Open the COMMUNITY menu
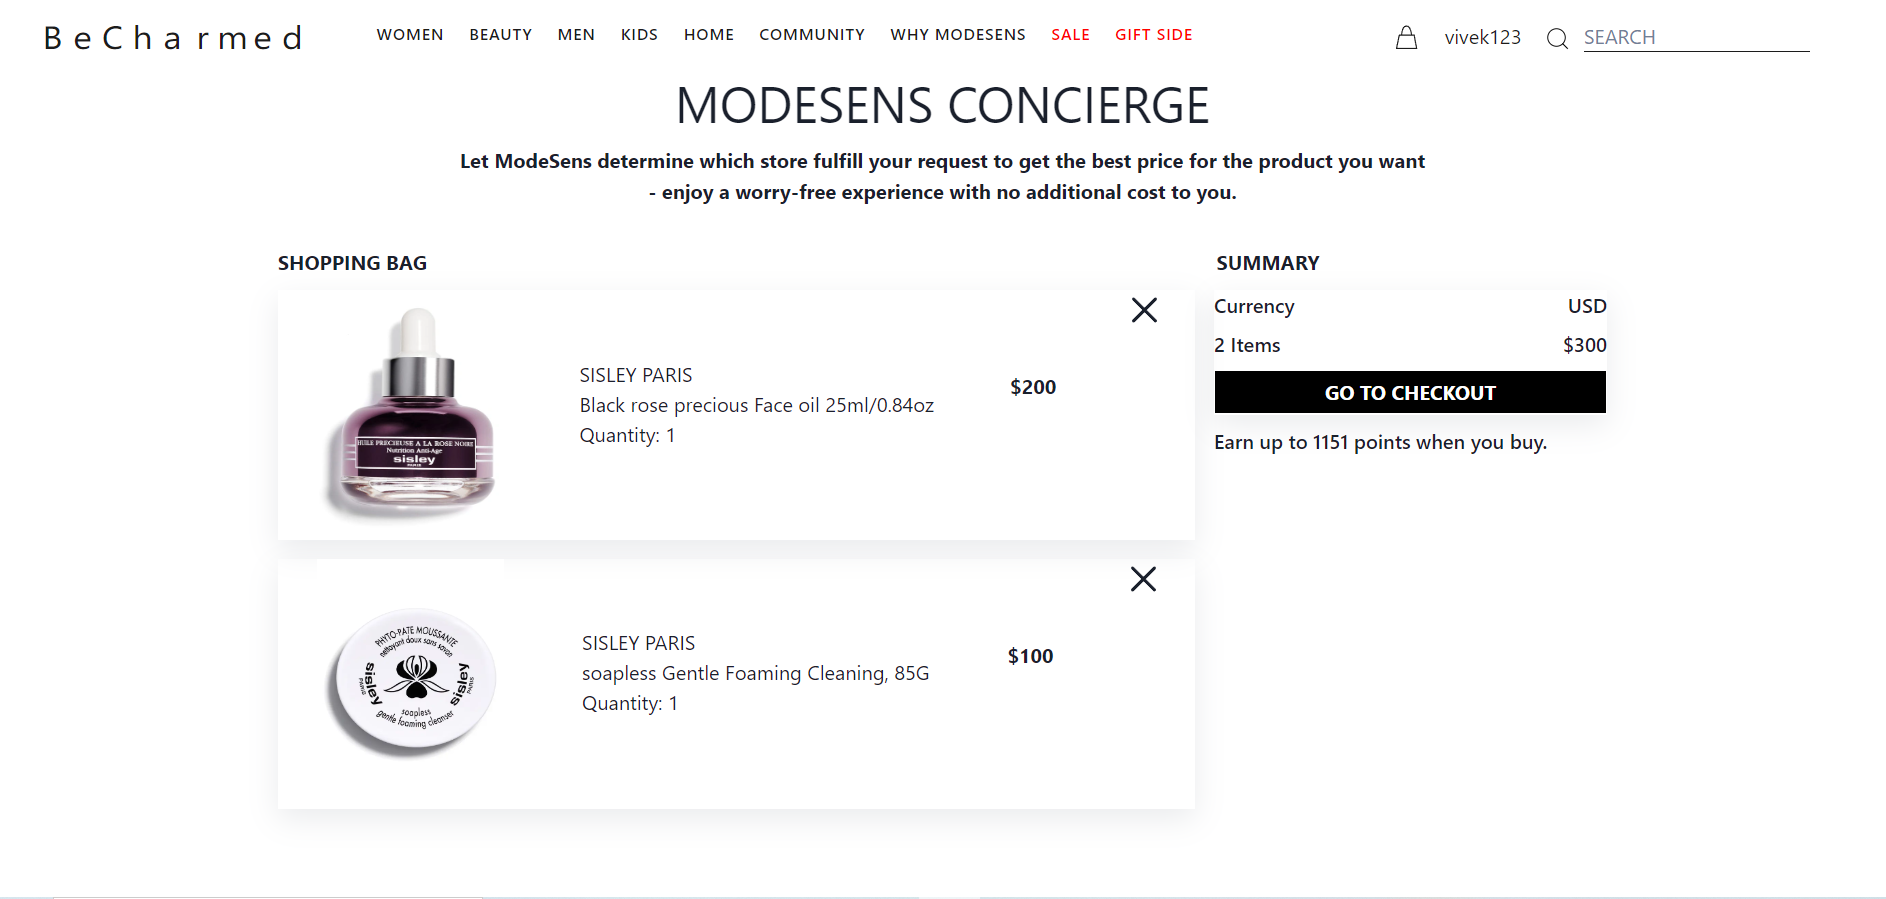This screenshot has height=899, width=1886. click(812, 34)
